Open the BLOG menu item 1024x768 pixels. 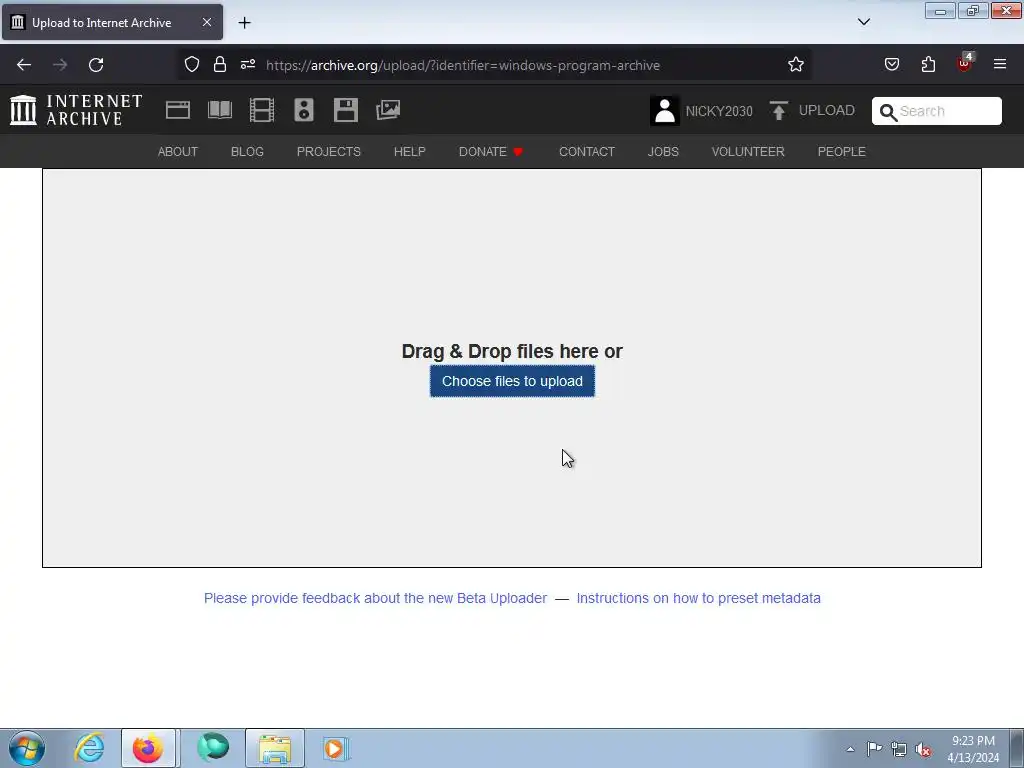(248, 152)
